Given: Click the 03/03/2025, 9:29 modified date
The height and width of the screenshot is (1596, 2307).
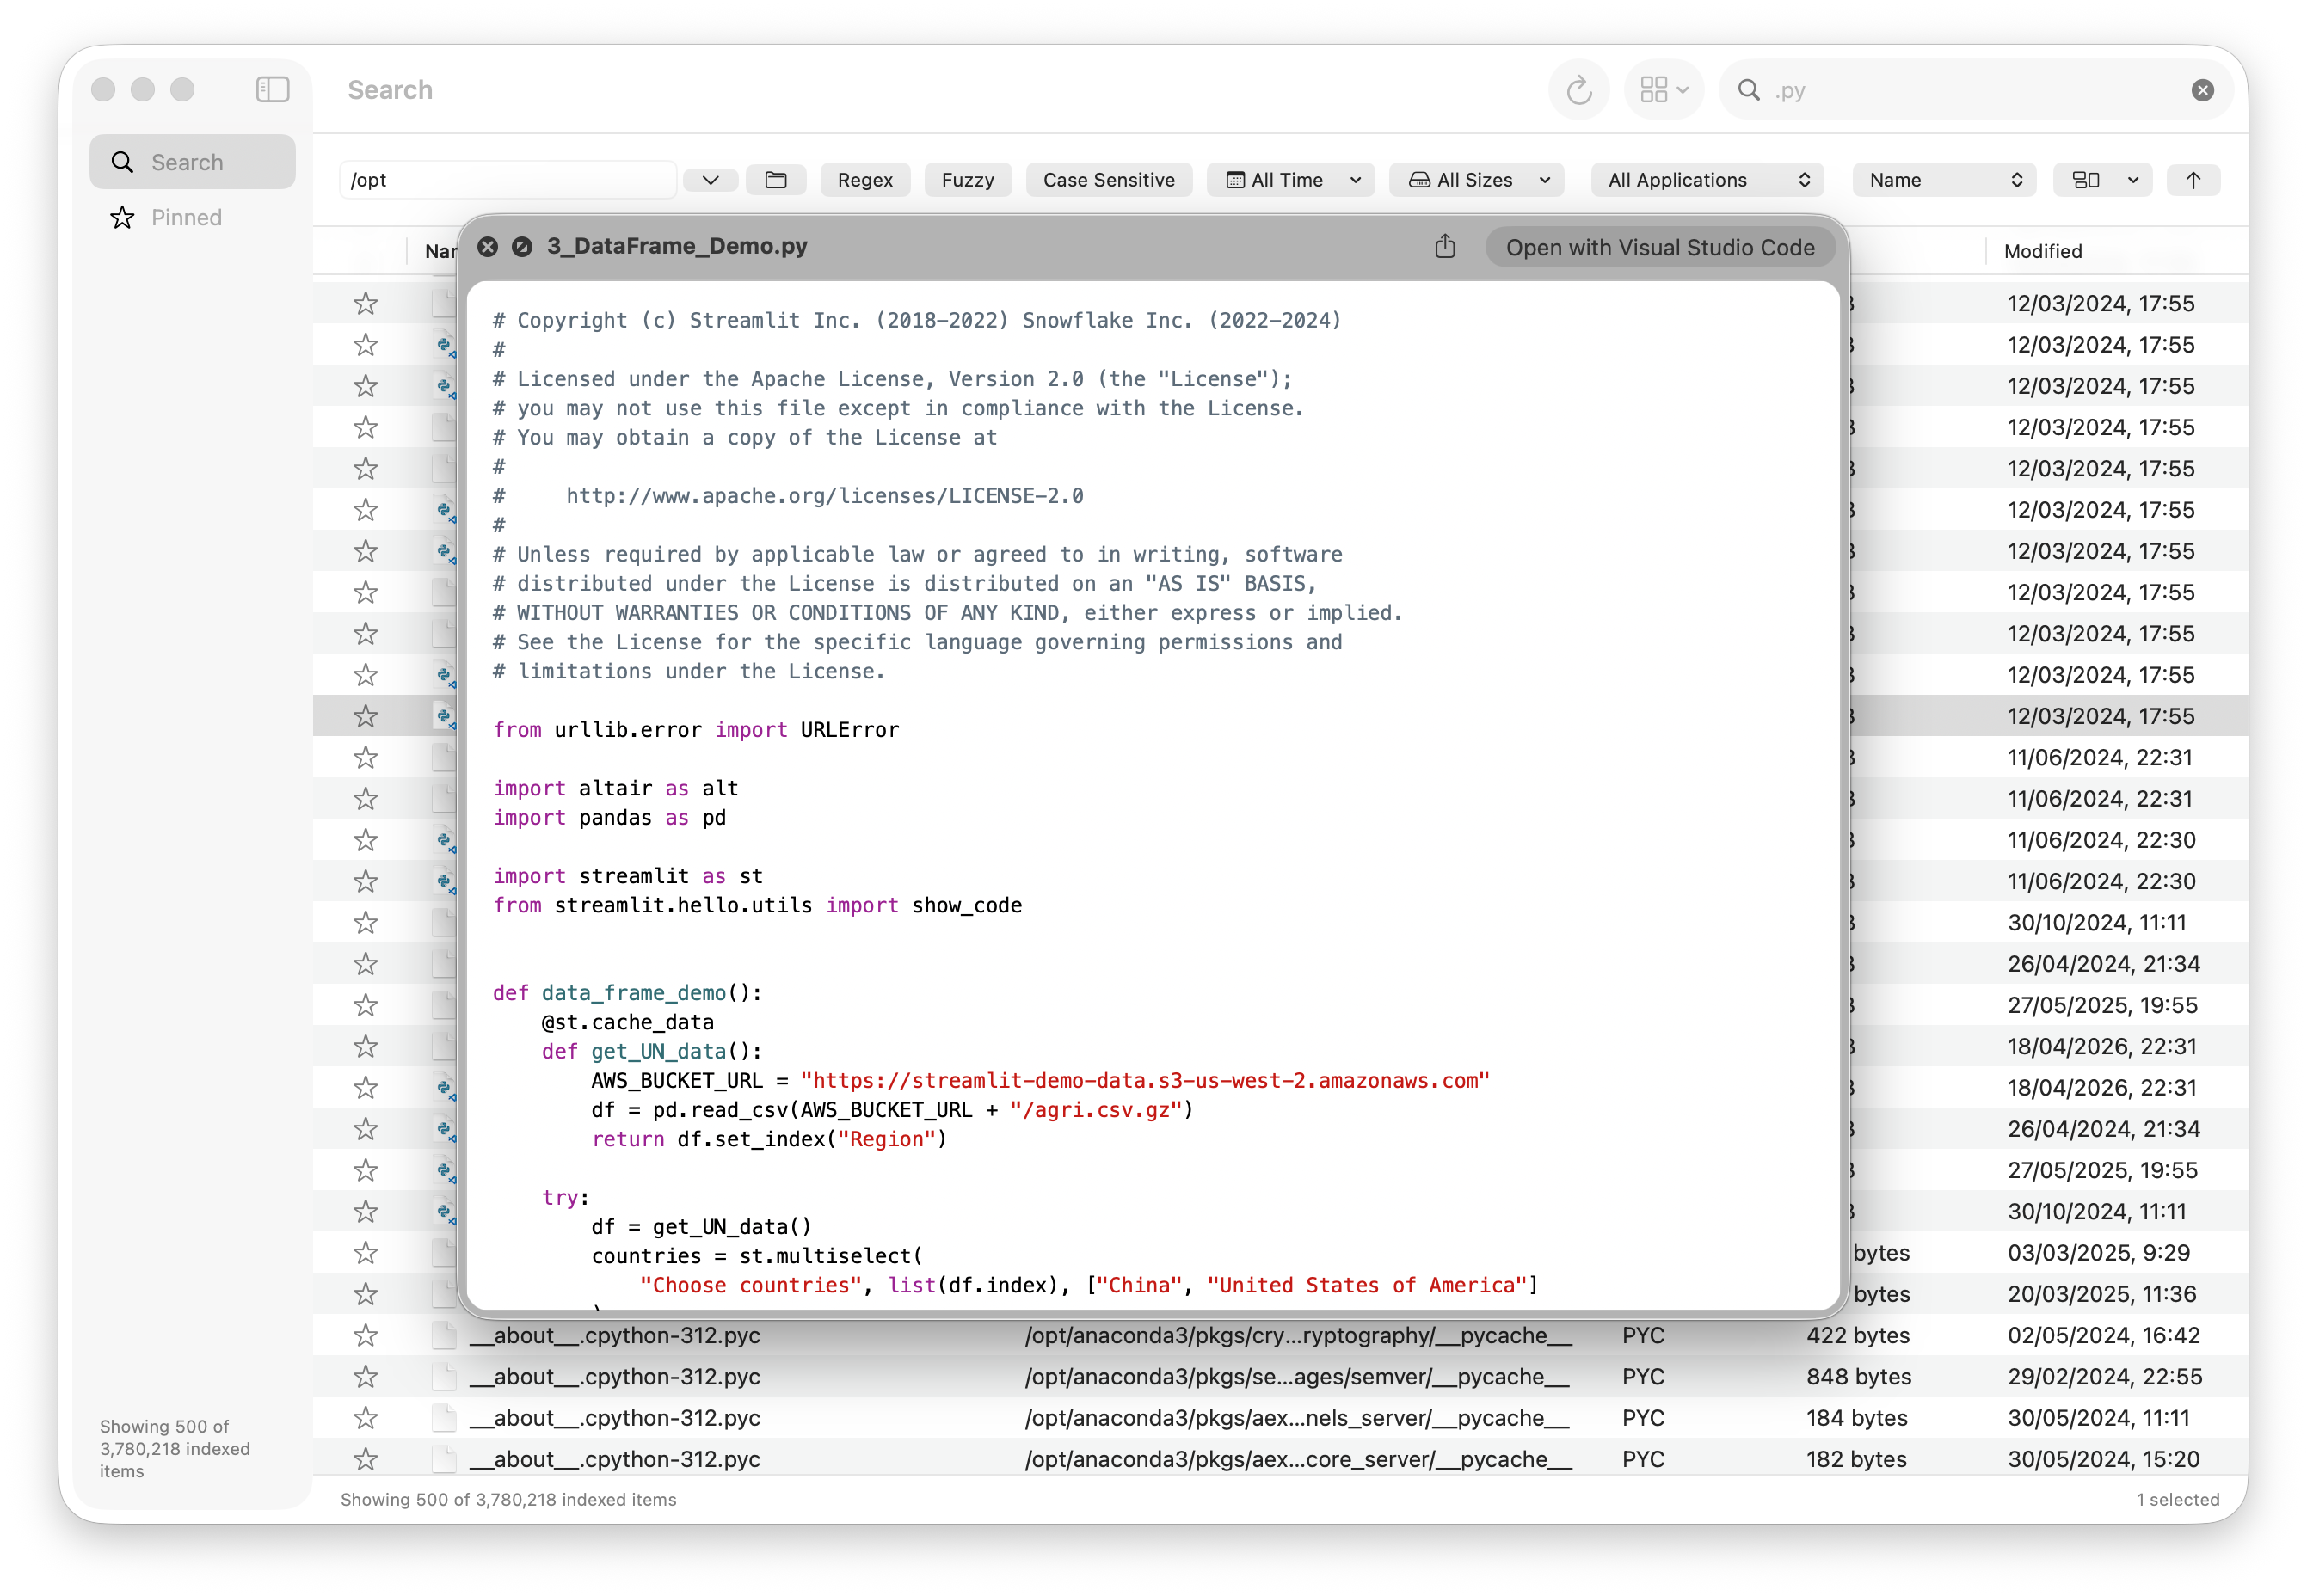Looking at the screenshot, I should (x=2098, y=1252).
